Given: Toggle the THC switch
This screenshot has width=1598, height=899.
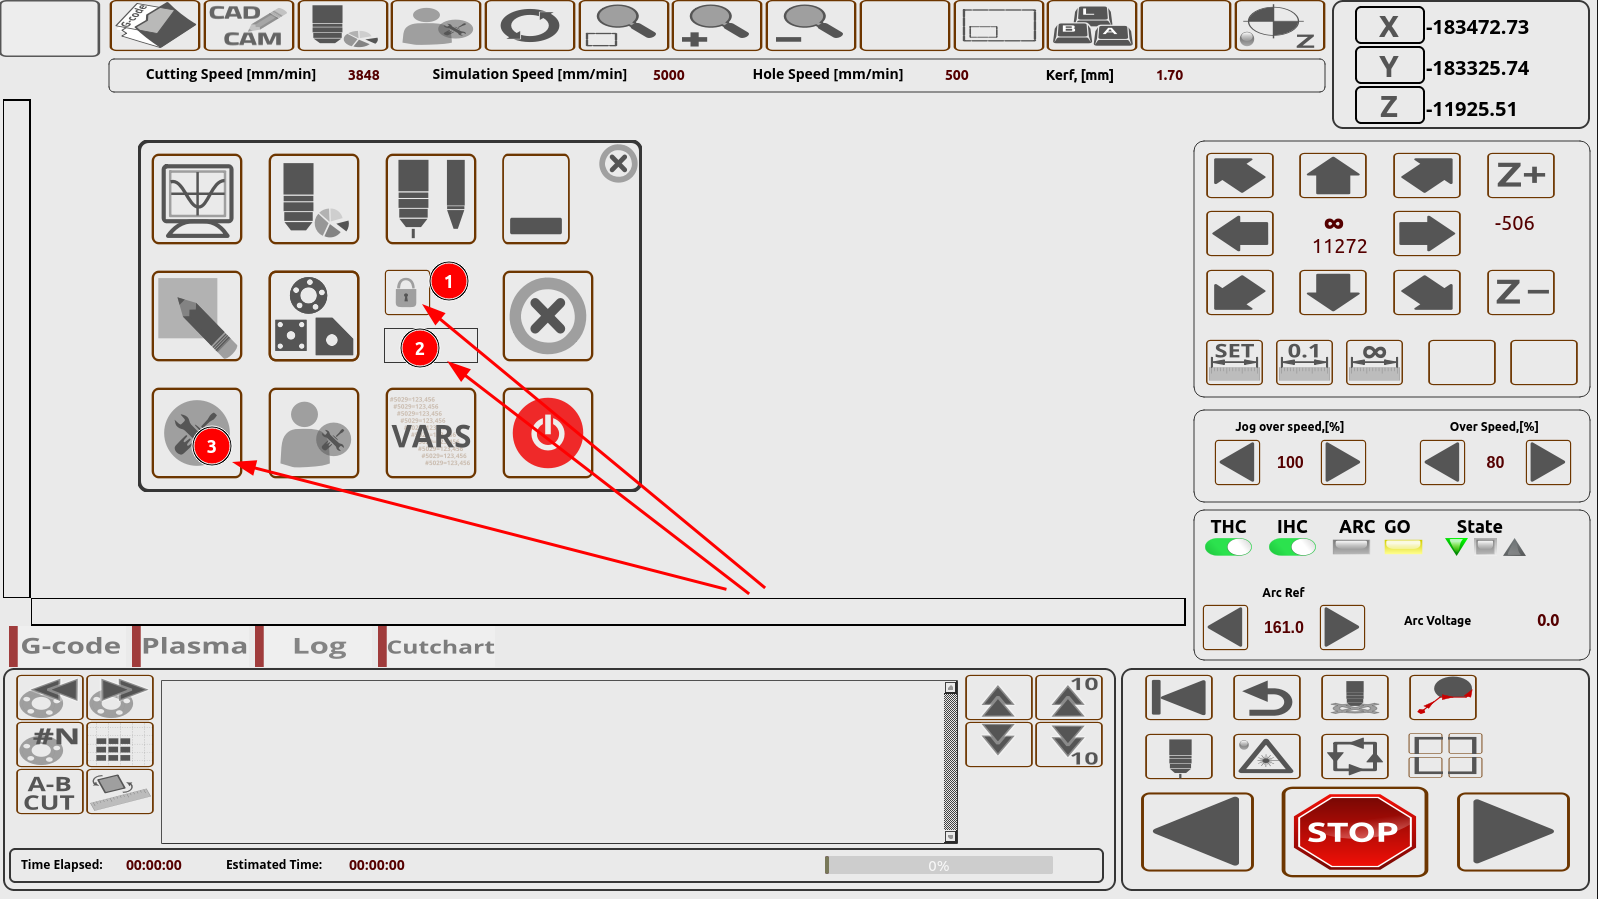Looking at the screenshot, I should (x=1228, y=547).
